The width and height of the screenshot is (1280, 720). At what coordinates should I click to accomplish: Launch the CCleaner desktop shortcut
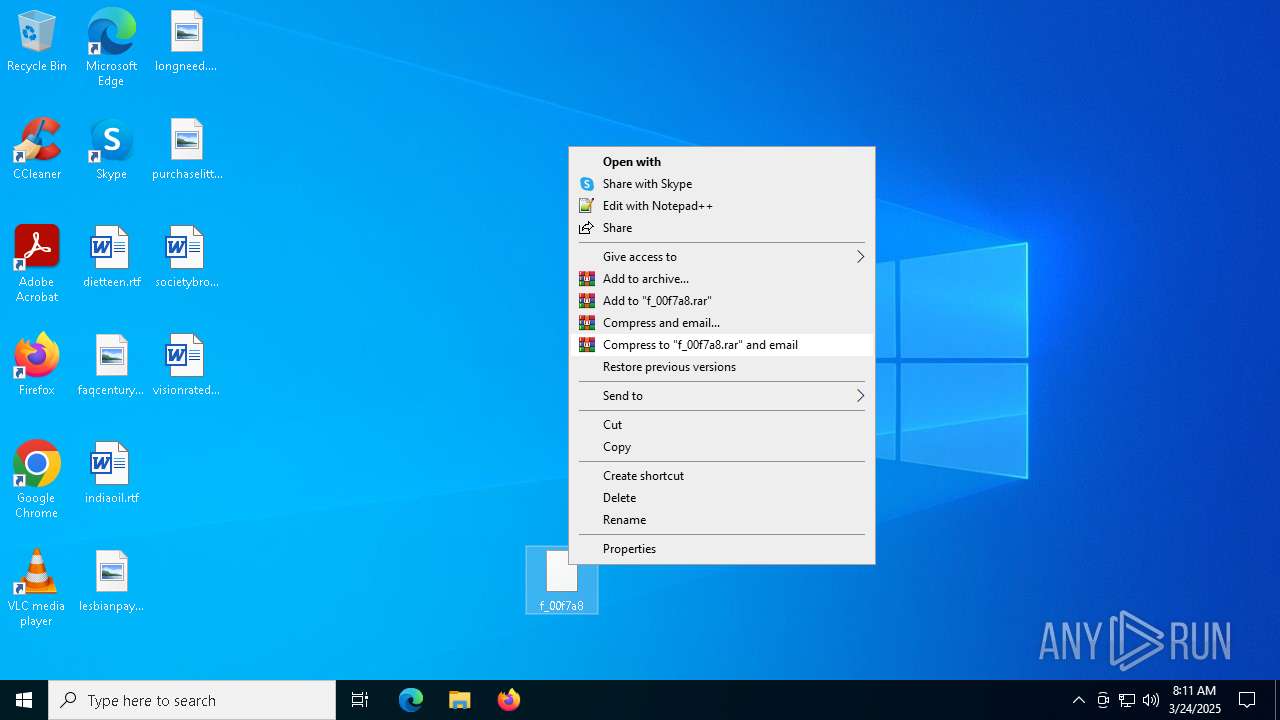37,149
